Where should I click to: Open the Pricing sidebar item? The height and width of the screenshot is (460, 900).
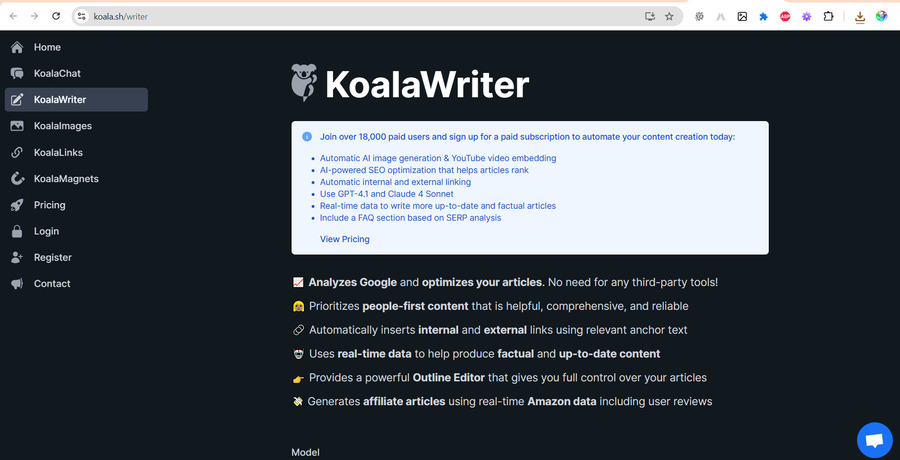tap(76, 205)
